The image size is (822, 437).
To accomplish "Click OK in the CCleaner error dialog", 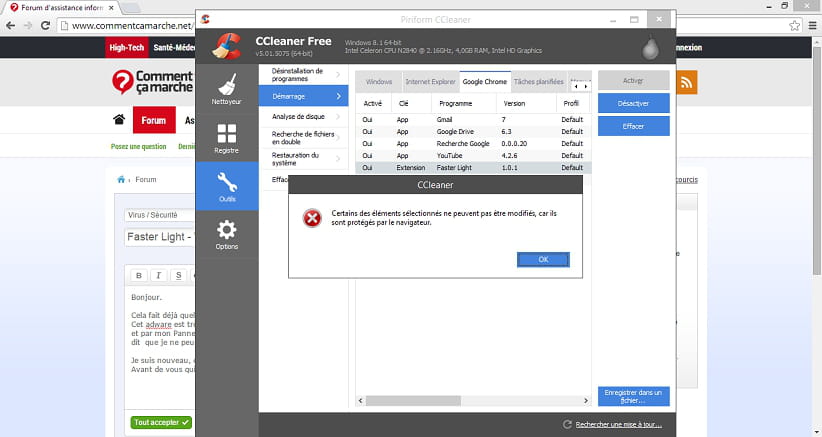I will tap(543, 259).
